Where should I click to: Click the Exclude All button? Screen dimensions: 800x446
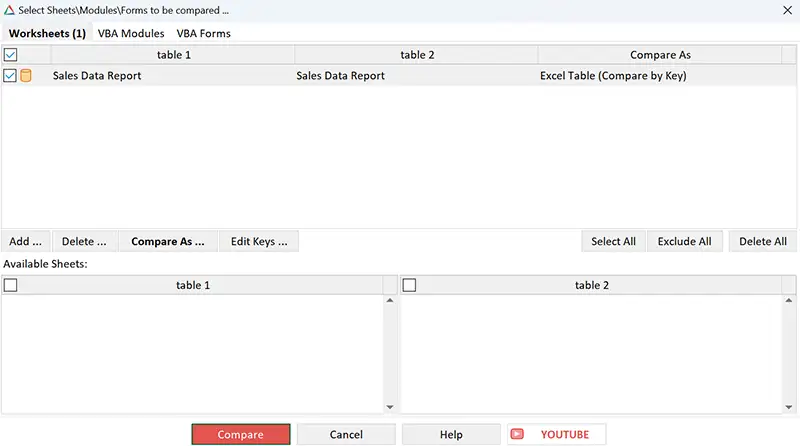click(x=684, y=241)
